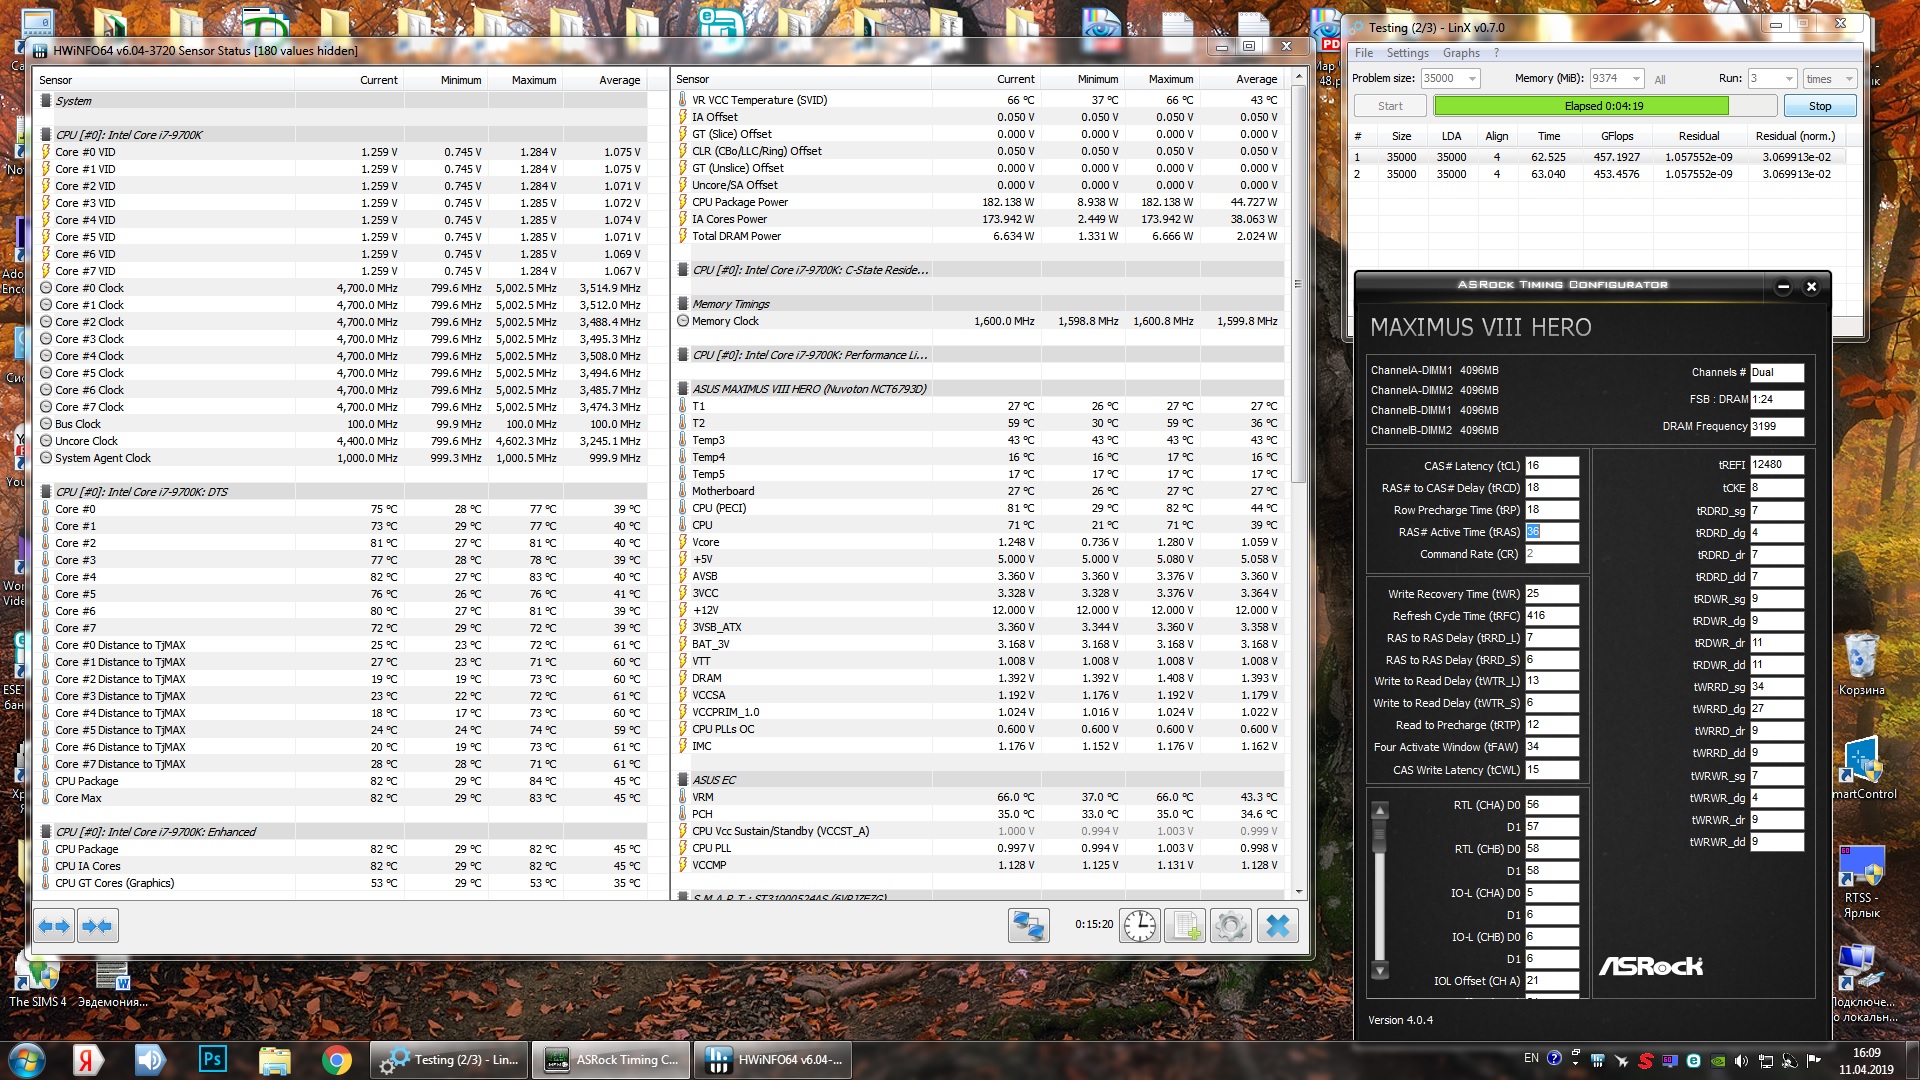
Task: Start sensor logging with the sheet-plus icon
Action: pos(1186,925)
